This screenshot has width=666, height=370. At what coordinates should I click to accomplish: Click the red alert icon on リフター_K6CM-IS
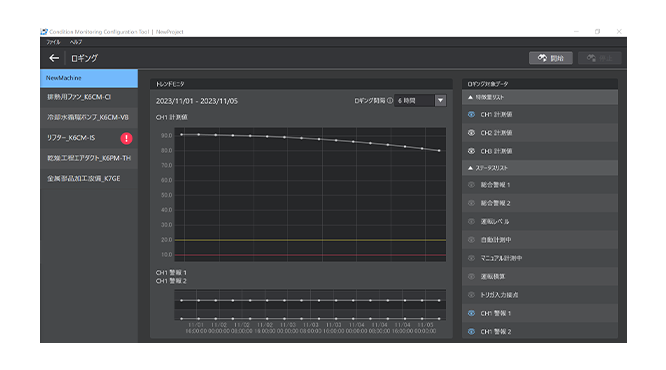click(x=126, y=138)
